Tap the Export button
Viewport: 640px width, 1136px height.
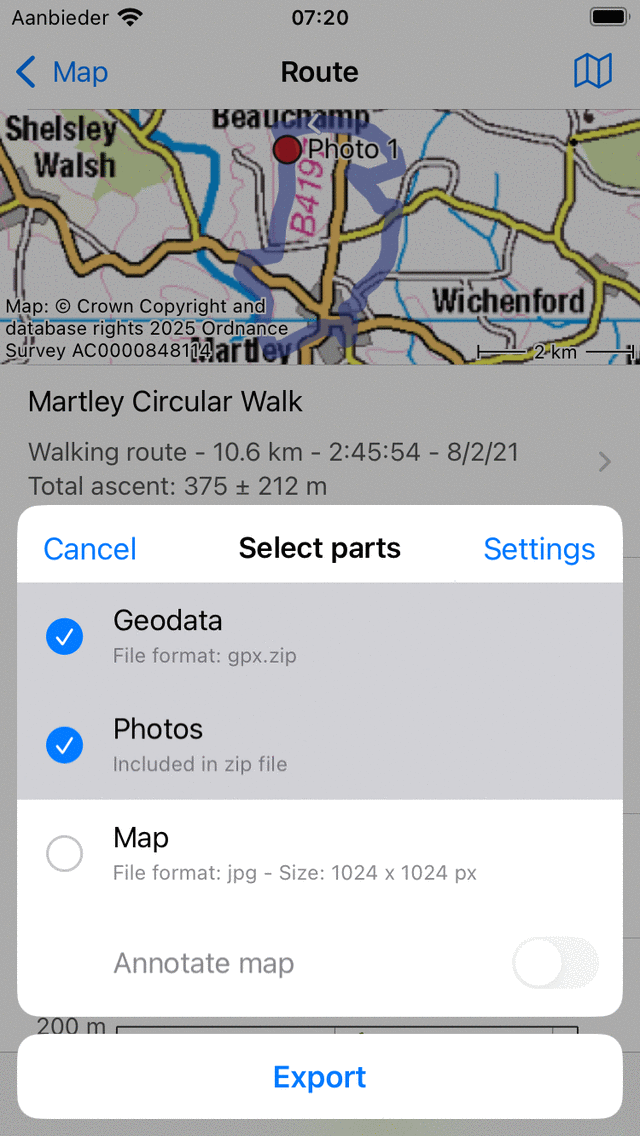[x=320, y=1077]
